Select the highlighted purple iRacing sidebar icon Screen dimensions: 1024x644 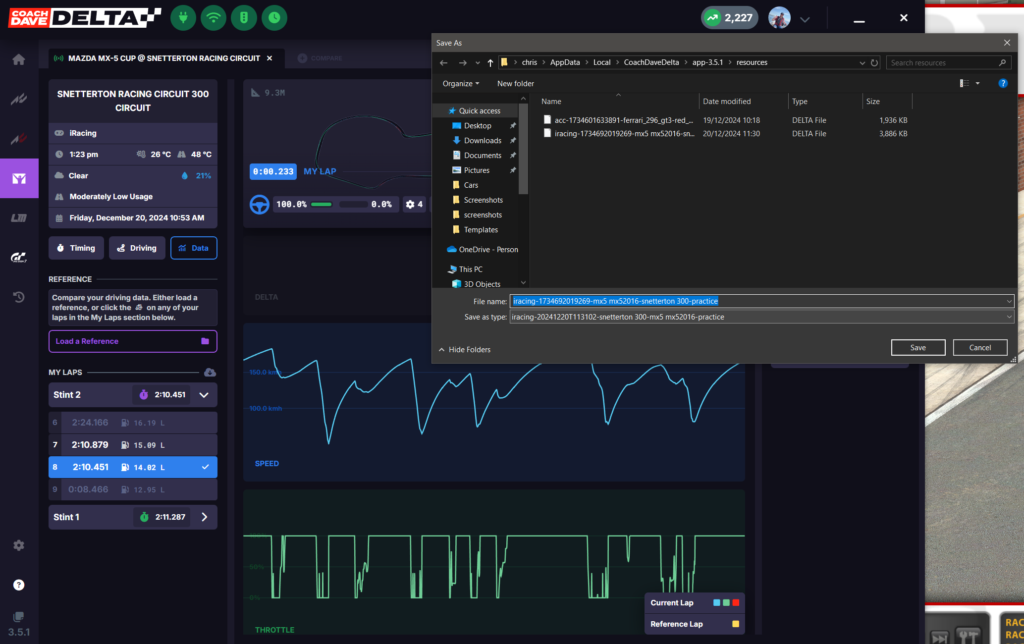click(x=19, y=178)
